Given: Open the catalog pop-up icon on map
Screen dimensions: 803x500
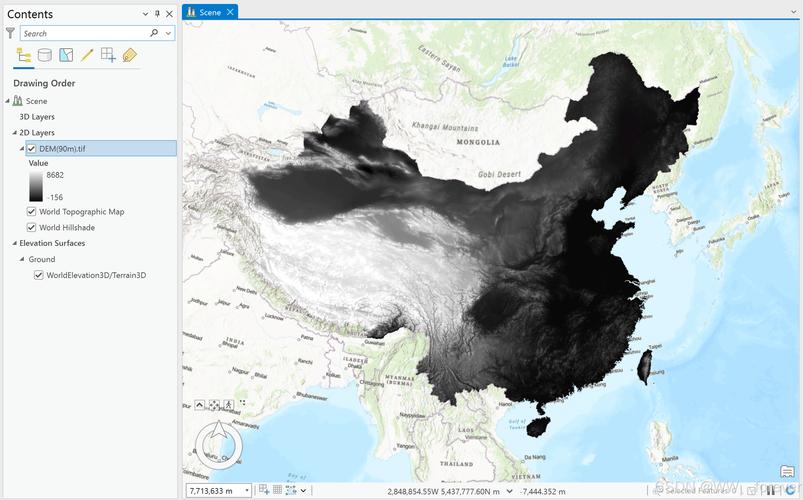Looking at the screenshot, I should [x=787, y=471].
